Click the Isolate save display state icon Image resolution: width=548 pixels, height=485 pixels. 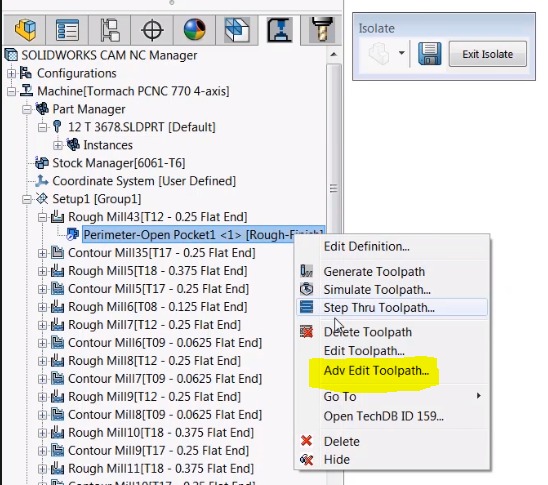click(x=430, y=54)
